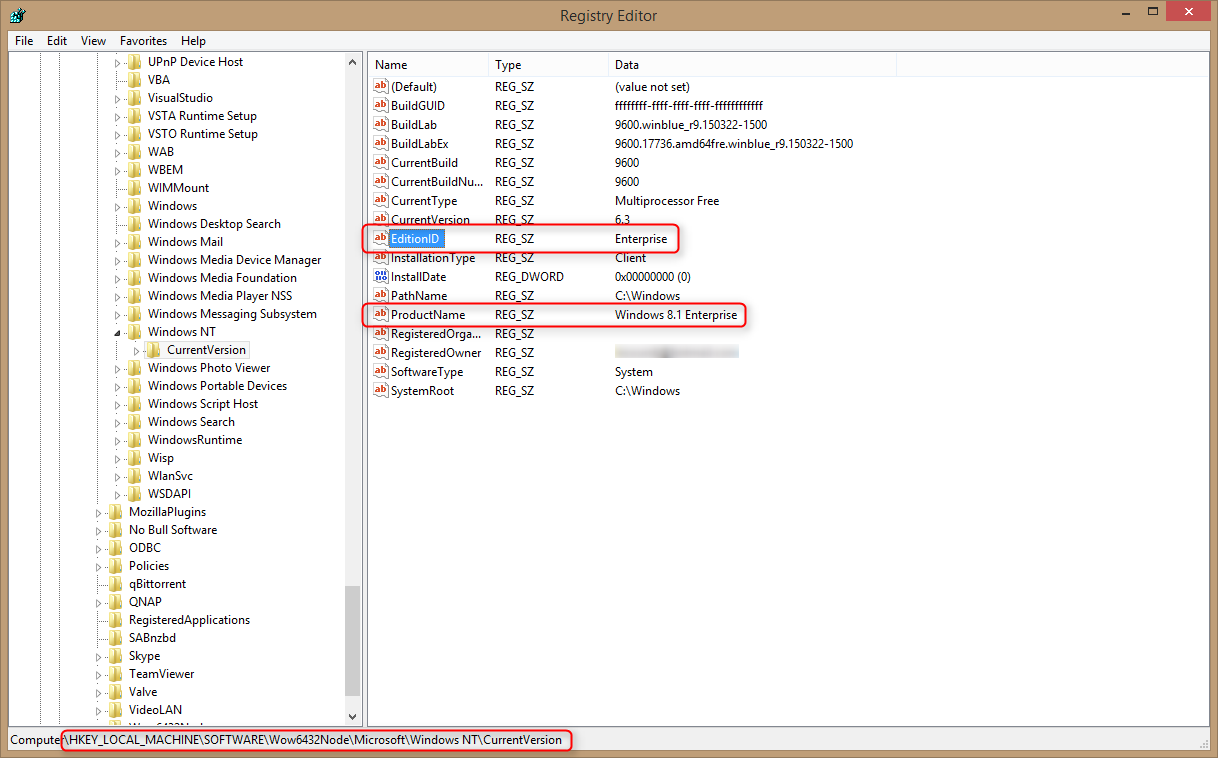The width and height of the screenshot is (1218, 758).
Task: Select the CurrentBuildNu... value name
Action: tap(436, 181)
